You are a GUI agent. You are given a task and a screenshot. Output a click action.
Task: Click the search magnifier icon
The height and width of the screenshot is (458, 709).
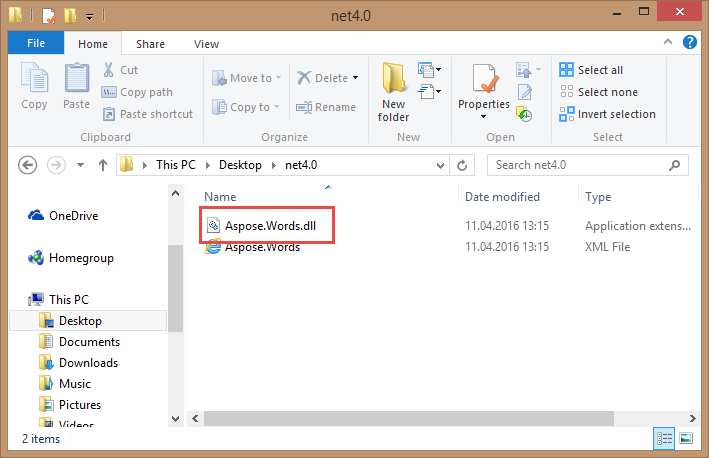coord(674,165)
